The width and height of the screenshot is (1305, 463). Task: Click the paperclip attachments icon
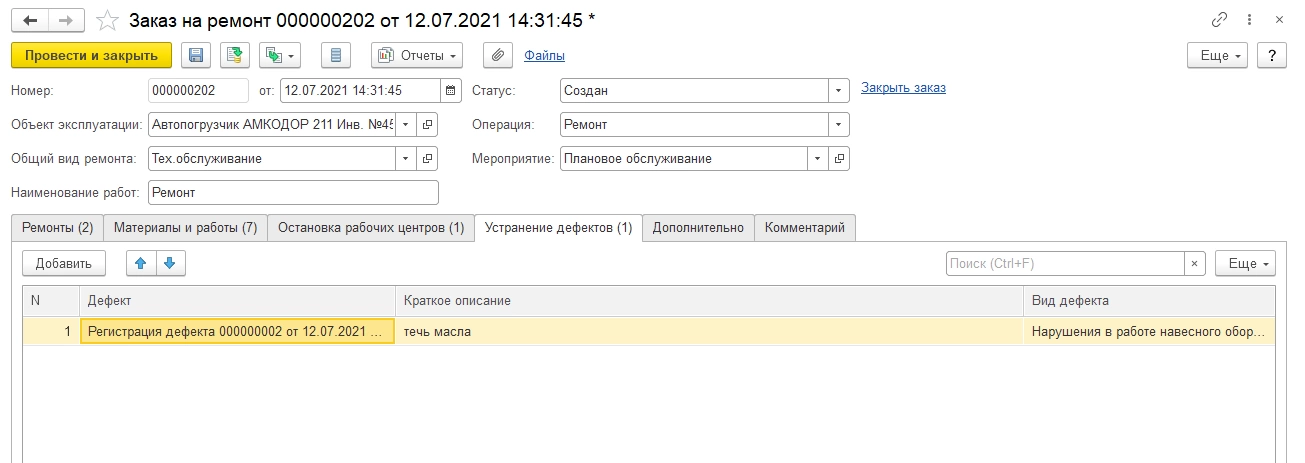pos(498,55)
